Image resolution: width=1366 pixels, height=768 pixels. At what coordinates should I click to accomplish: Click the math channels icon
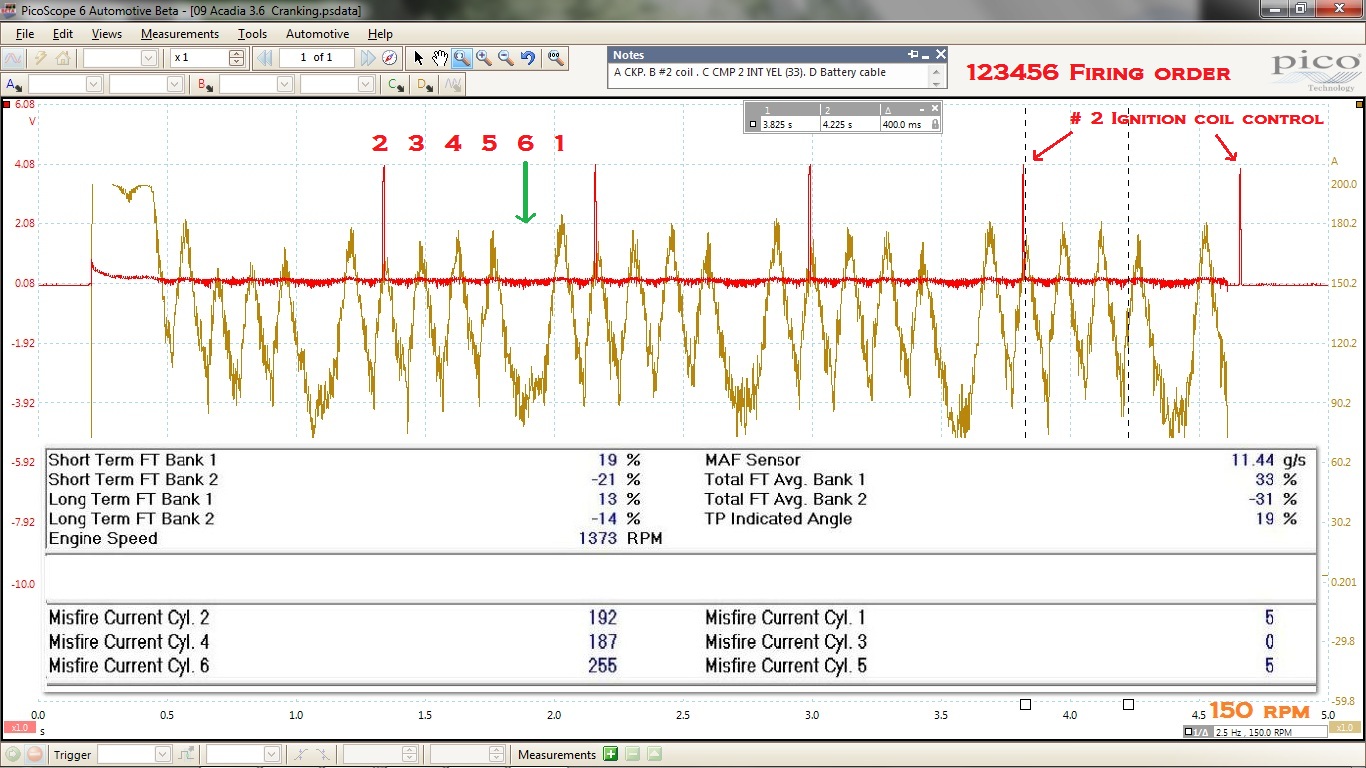click(454, 85)
